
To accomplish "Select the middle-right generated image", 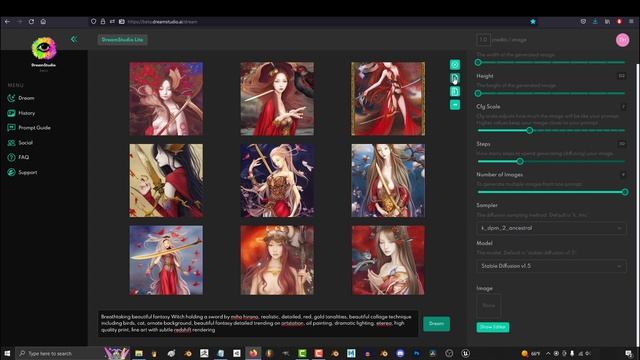I will click(x=388, y=180).
